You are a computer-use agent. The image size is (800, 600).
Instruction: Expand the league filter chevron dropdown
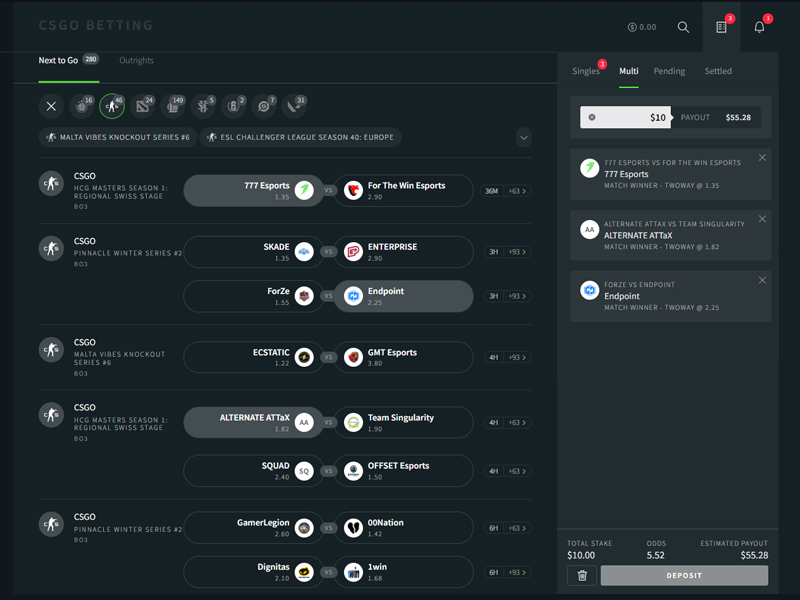coord(523,137)
